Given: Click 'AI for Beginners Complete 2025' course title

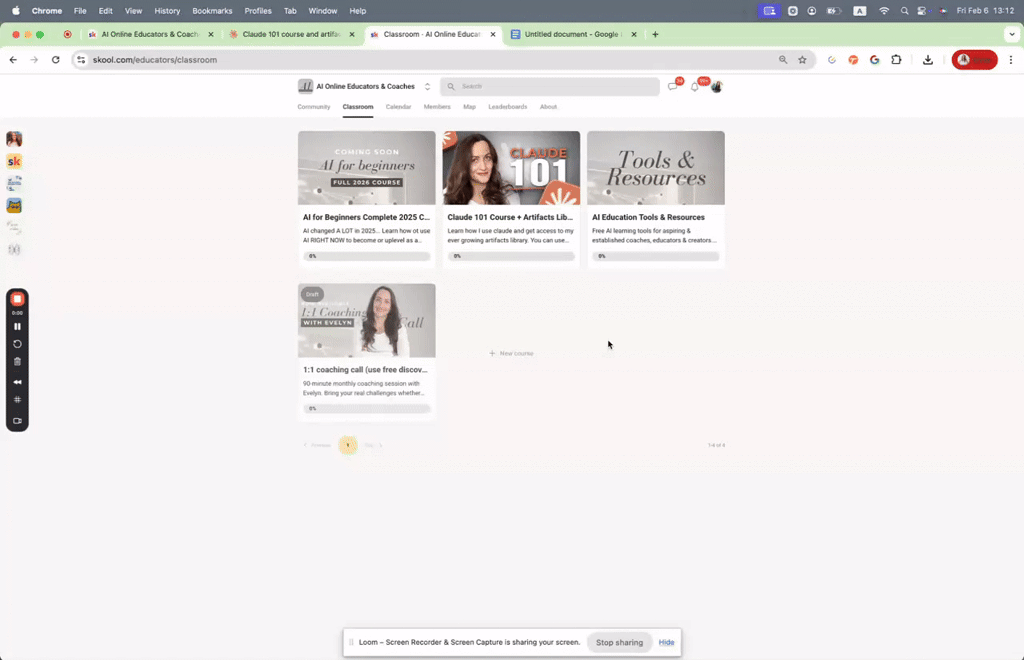Looking at the screenshot, I should (366, 217).
